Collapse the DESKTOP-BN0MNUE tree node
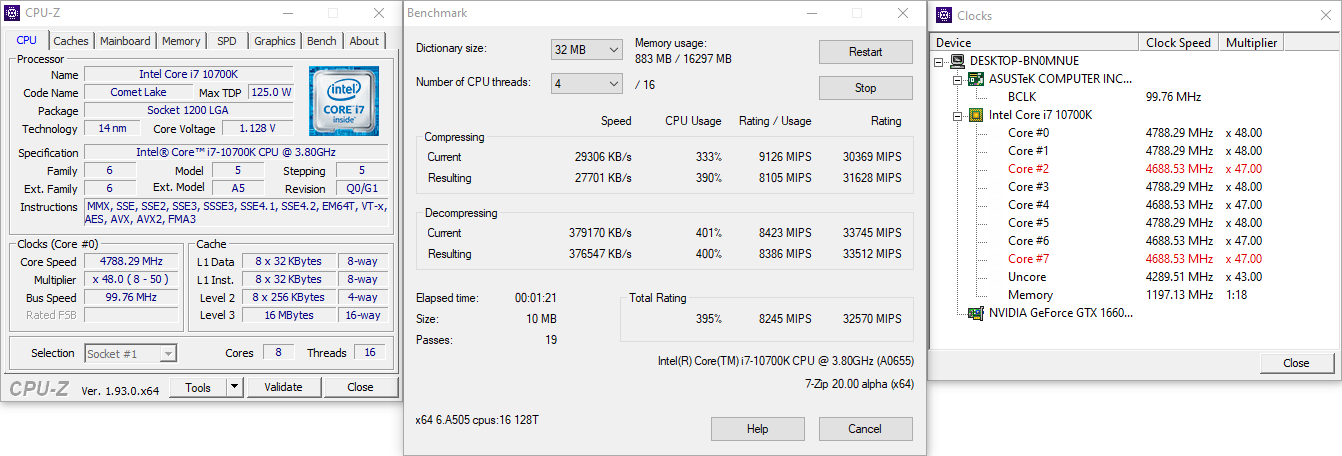The width and height of the screenshot is (1342, 456). (940, 61)
